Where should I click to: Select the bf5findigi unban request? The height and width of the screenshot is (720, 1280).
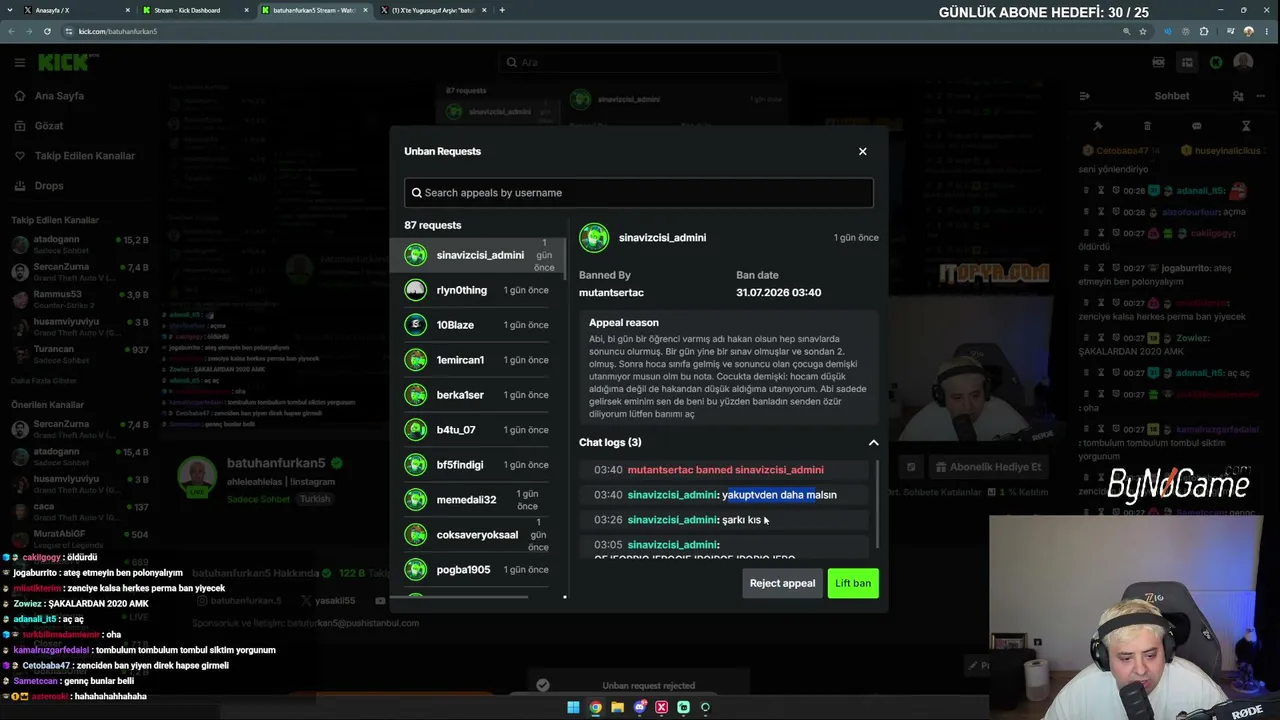pyautogui.click(x=478, y=465)
